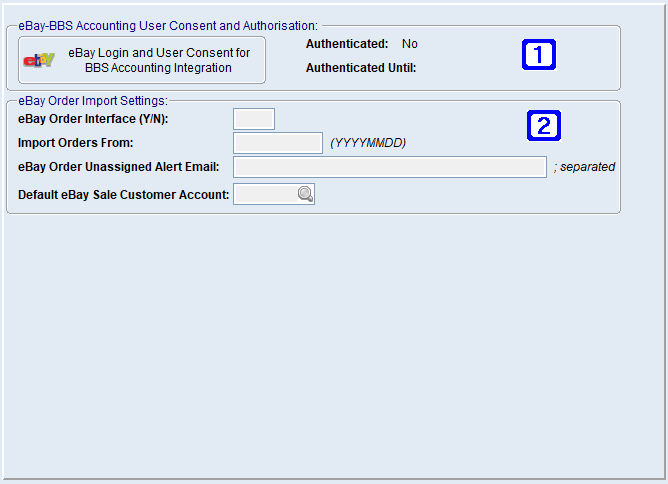Screen dimensions: 668x484
Task: Click the '(YYYYMMDD)' format hint
Action: pyautogui.click(x=368, y=143)
